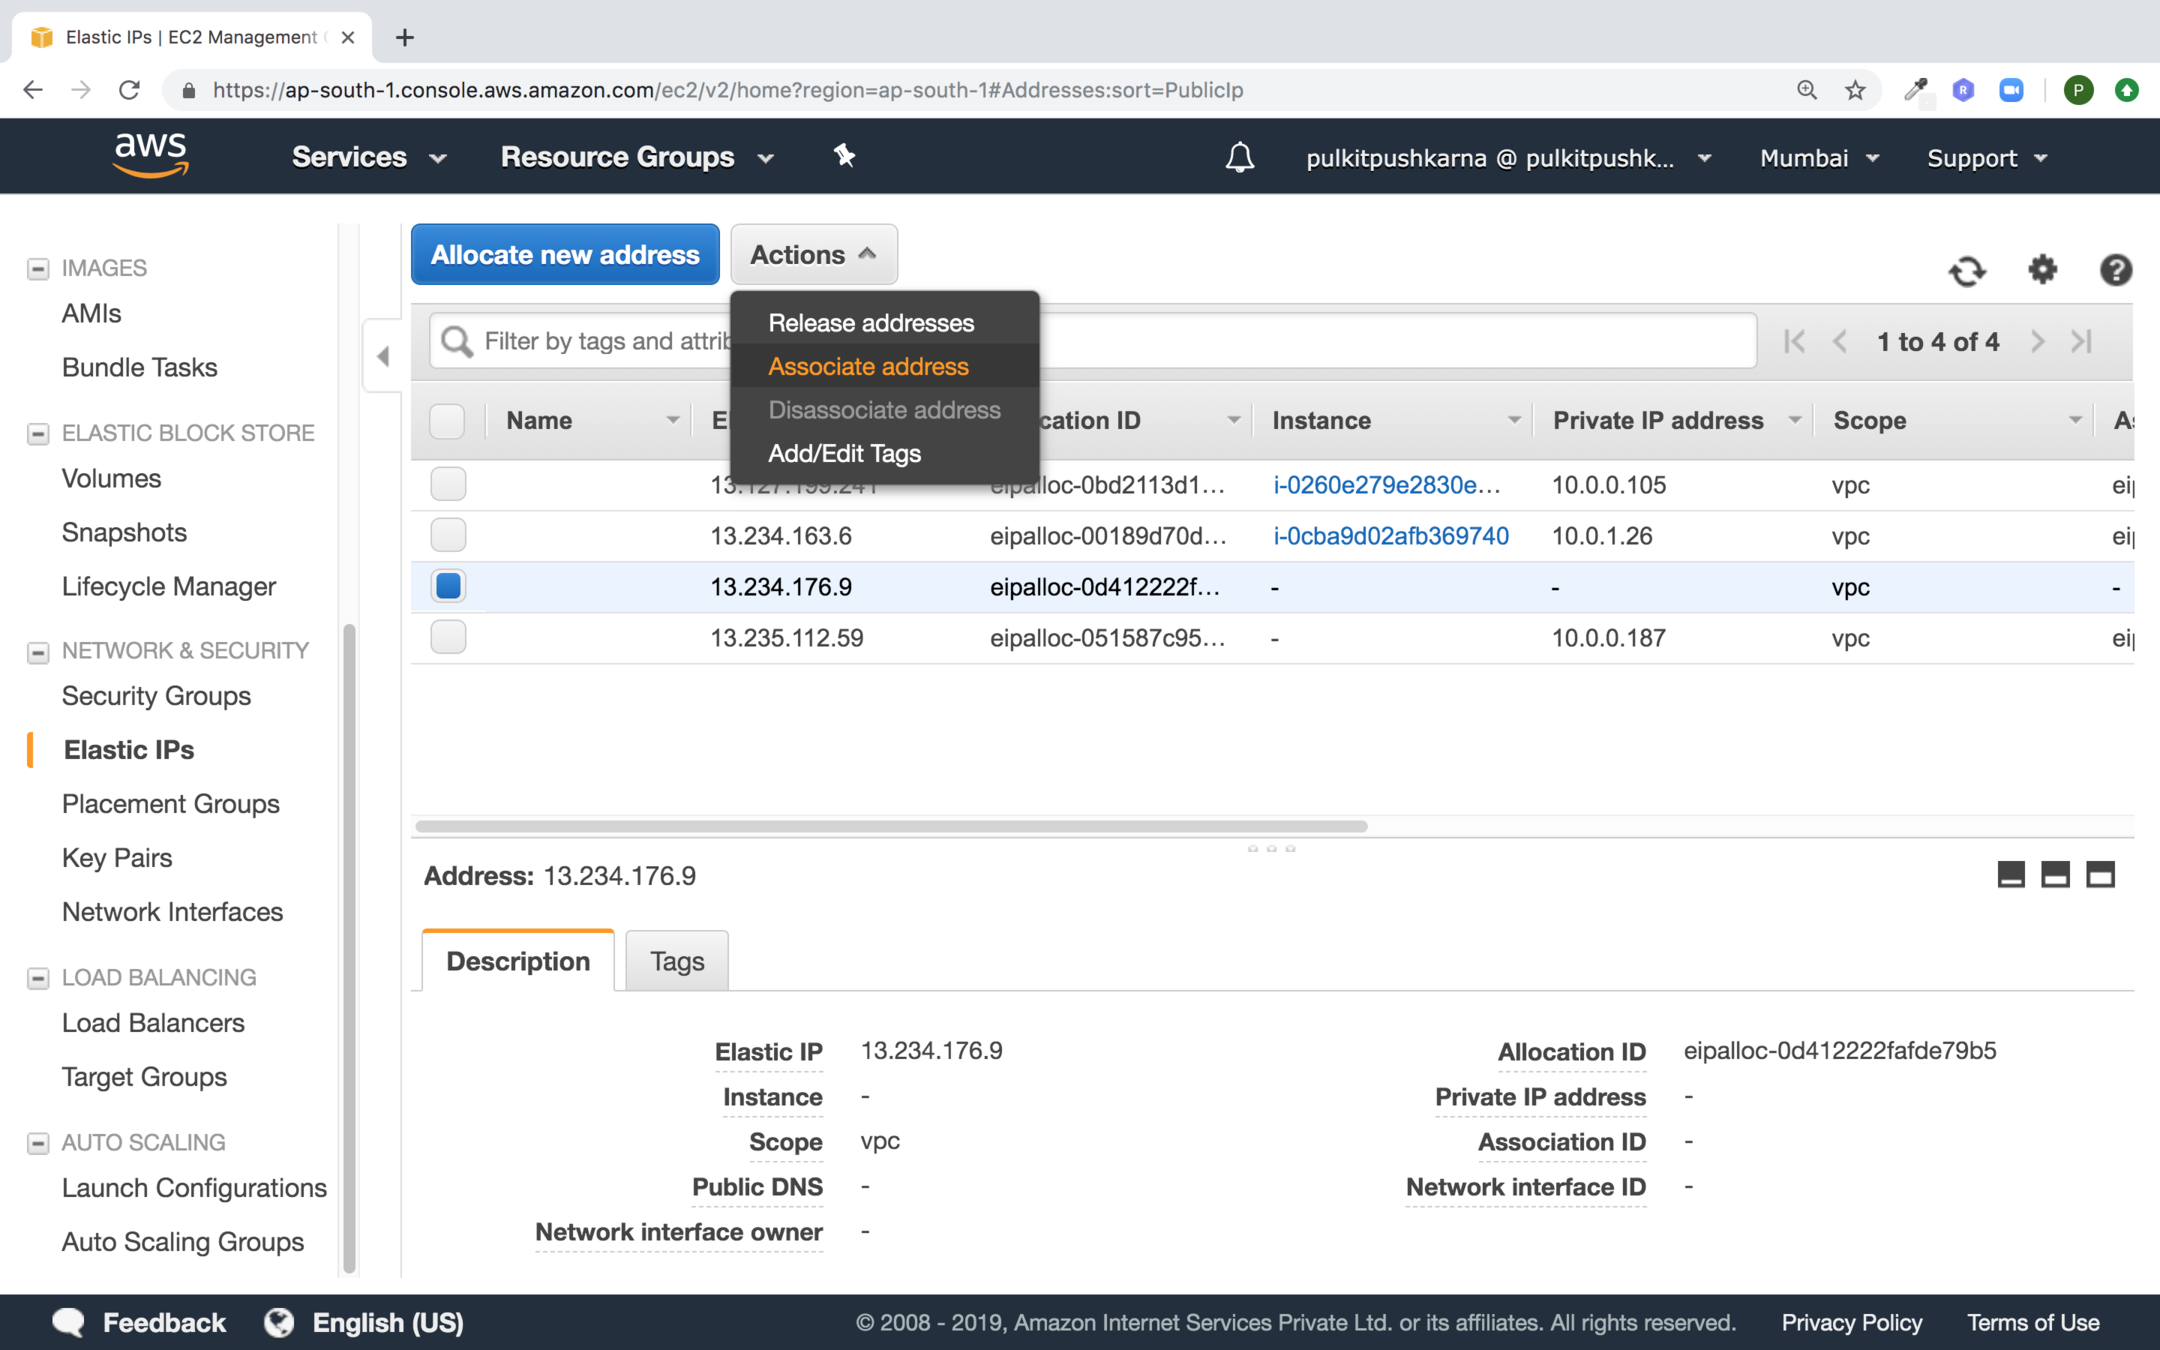Open the Zoom extension icon
Image resolution: width=2160 pixels, height=1350 pixels.
[x=2011, y=90]
